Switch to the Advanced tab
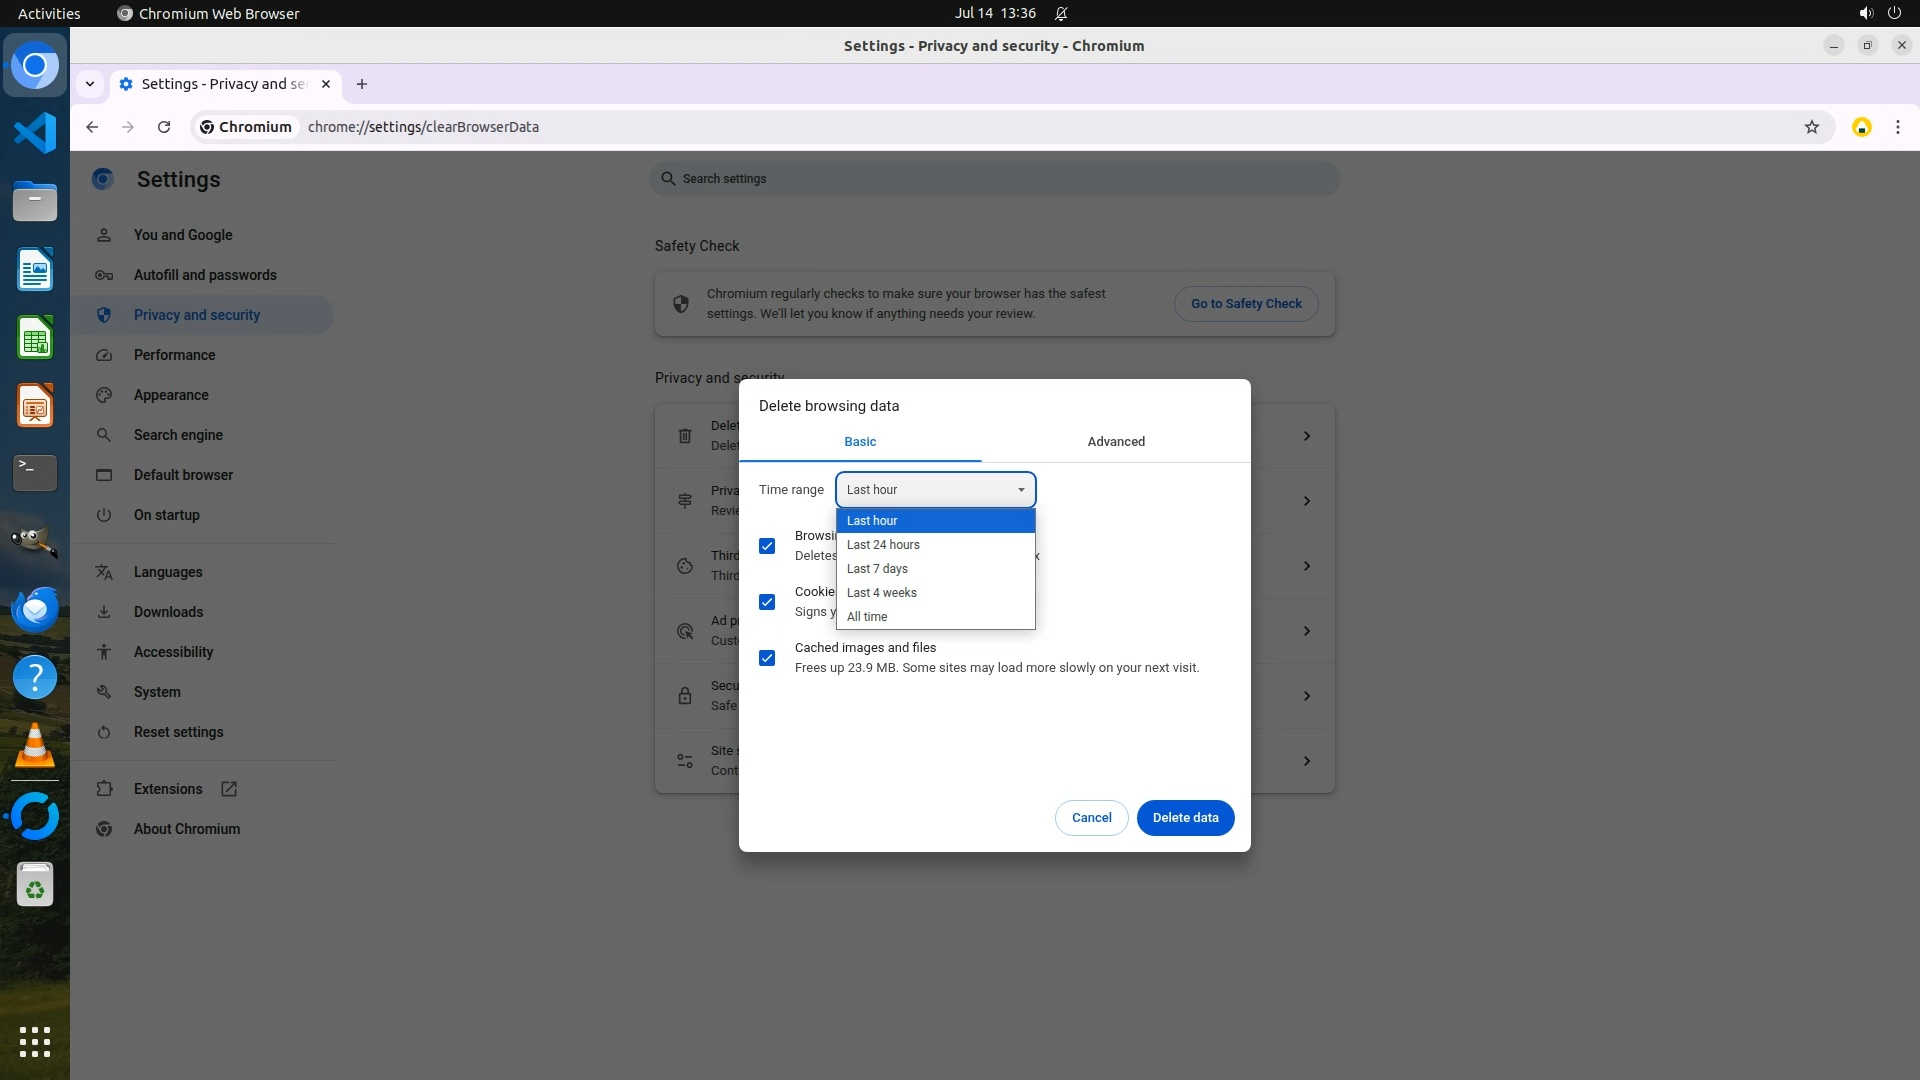Image resolution: width=1920 pixels, height=1080 pixels. point(1116,442)
